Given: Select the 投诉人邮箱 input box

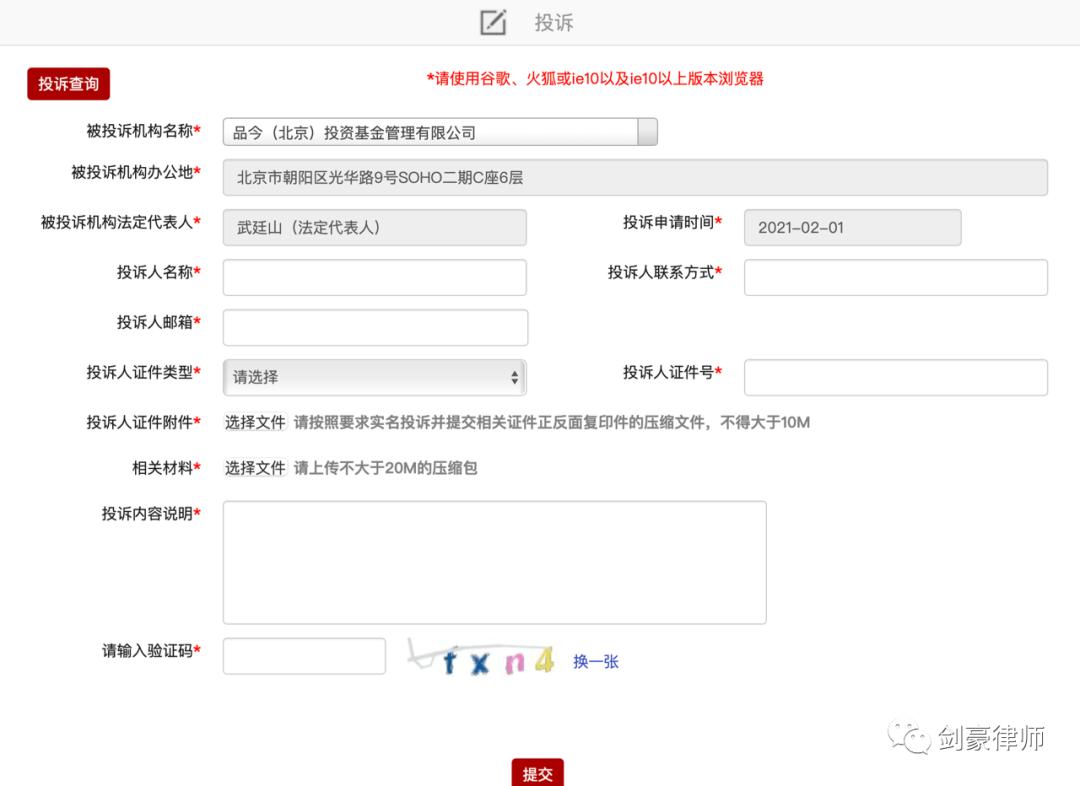Looking at the screenshot, I should [x=374, y=327].
